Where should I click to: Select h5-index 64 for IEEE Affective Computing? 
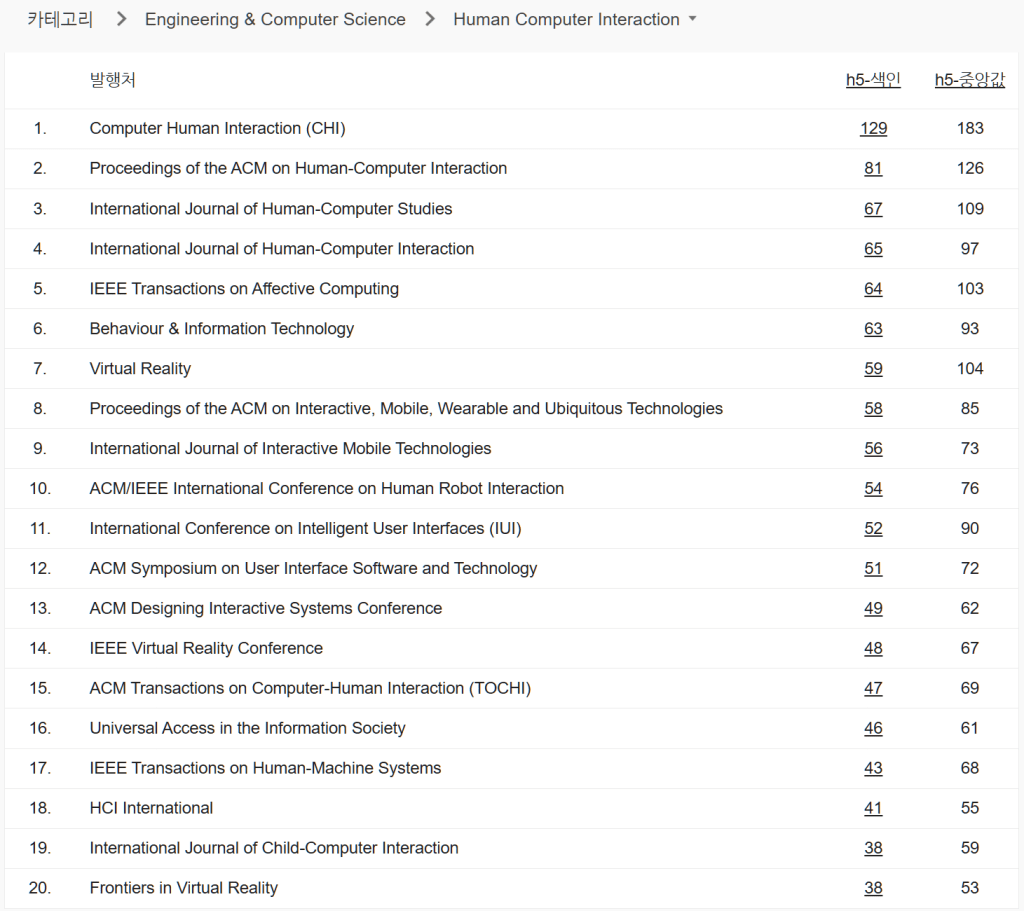(x=873, y=289)
